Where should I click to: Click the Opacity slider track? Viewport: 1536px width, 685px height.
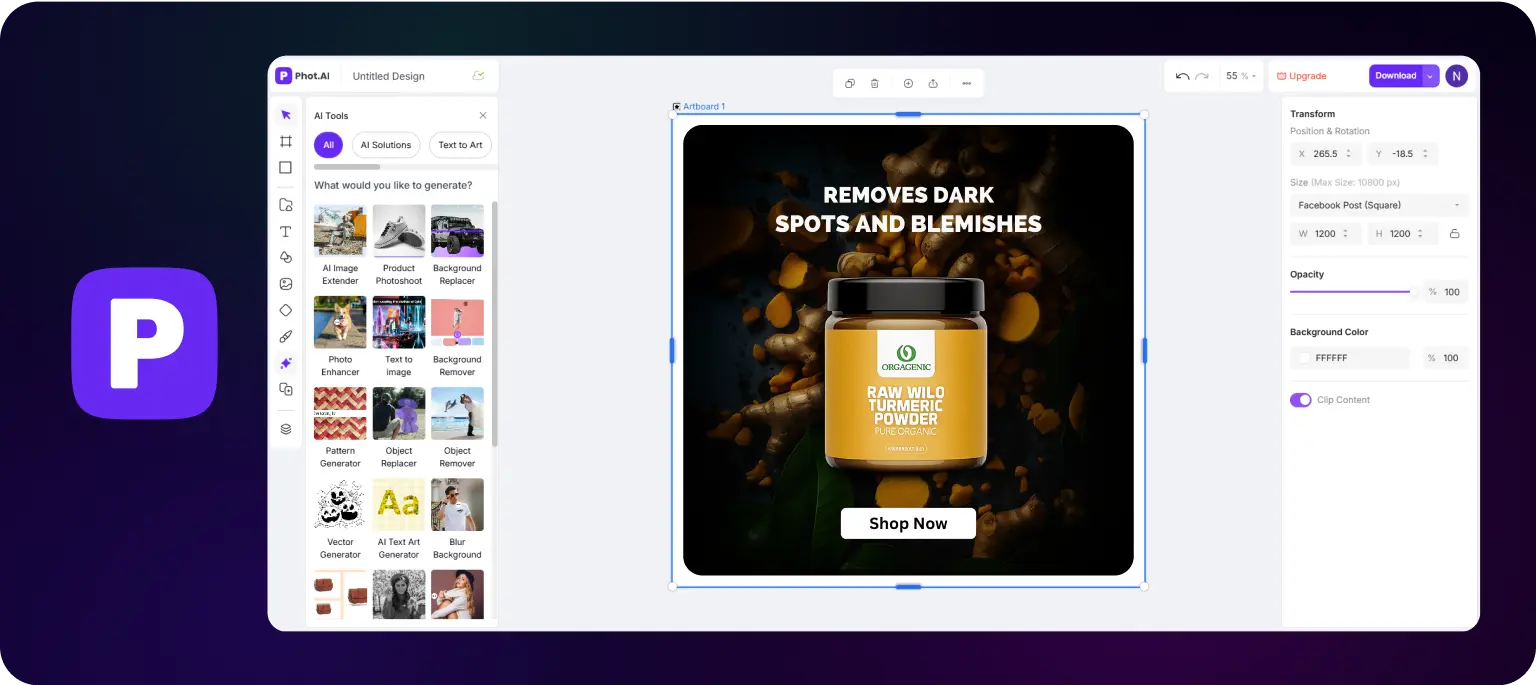click(x=1353, y=292)
